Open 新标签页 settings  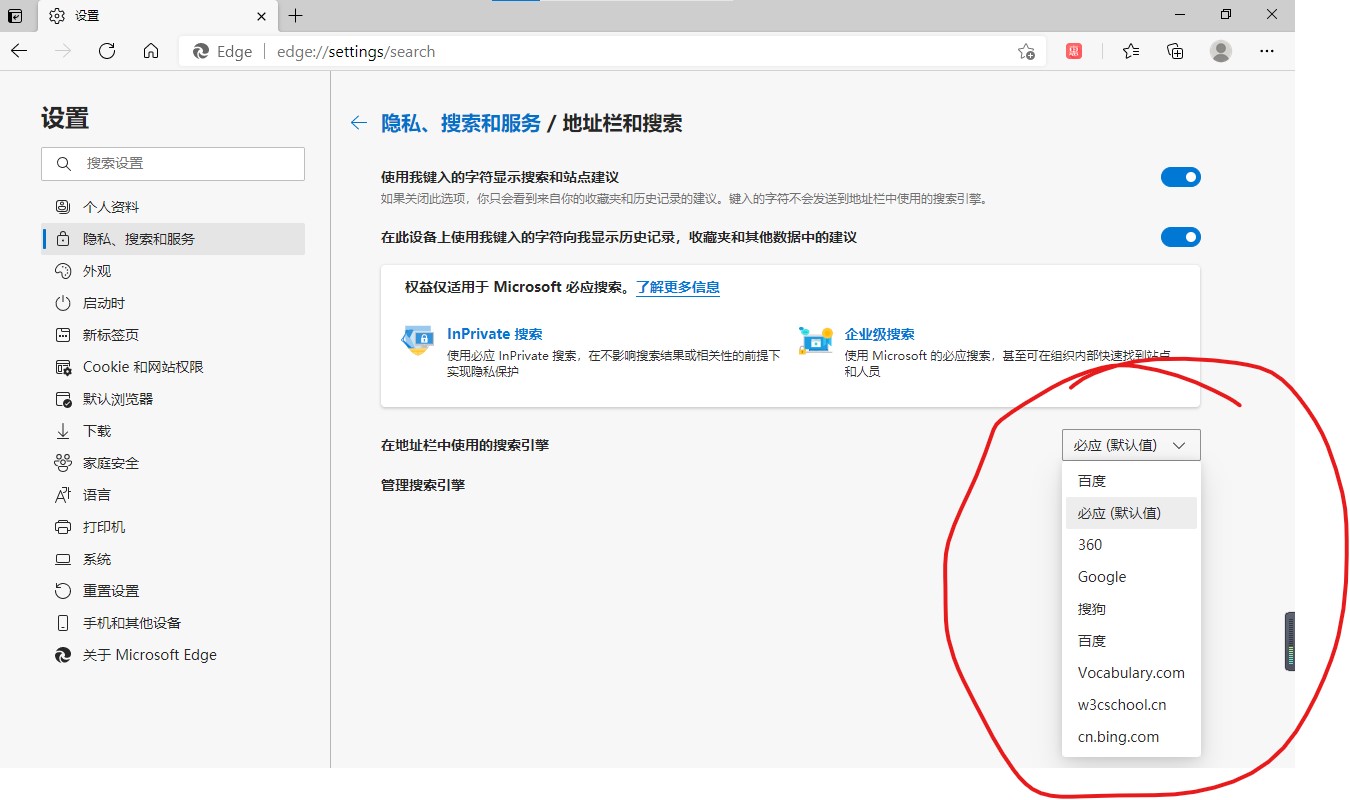(174, 335)
